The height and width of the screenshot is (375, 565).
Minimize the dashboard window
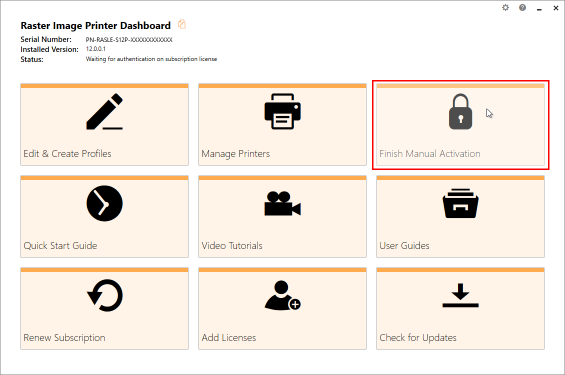pos(539,8)
